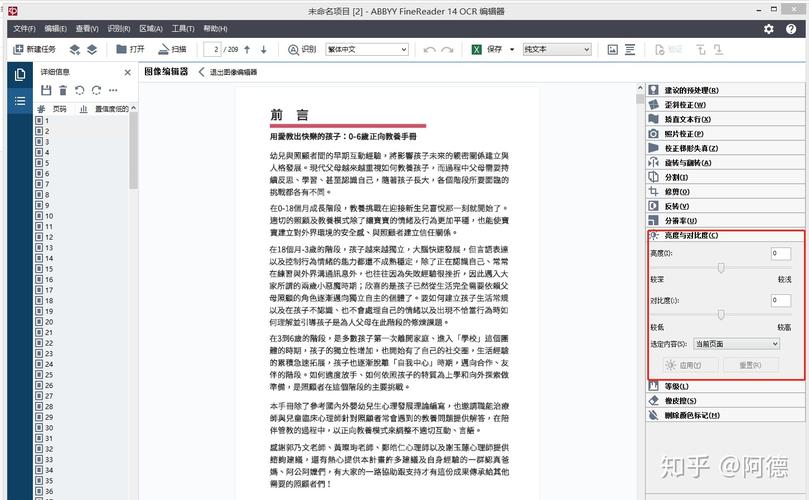Expand the 歪斜校正(W) section
The image size is (809, 500).
(x=724, y=104)
